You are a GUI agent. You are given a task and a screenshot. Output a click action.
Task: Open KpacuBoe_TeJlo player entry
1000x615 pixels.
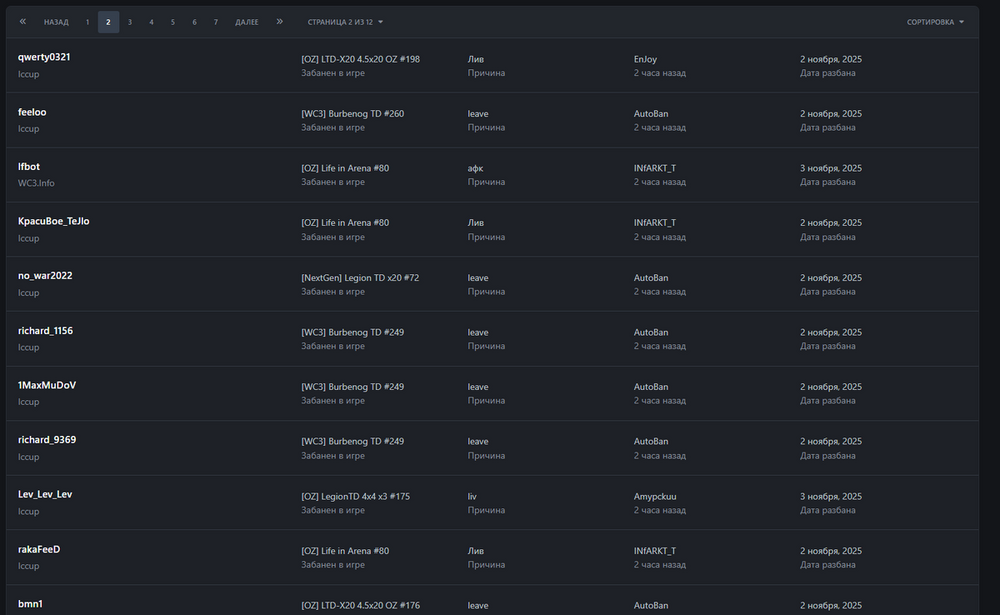pos(54,221)
